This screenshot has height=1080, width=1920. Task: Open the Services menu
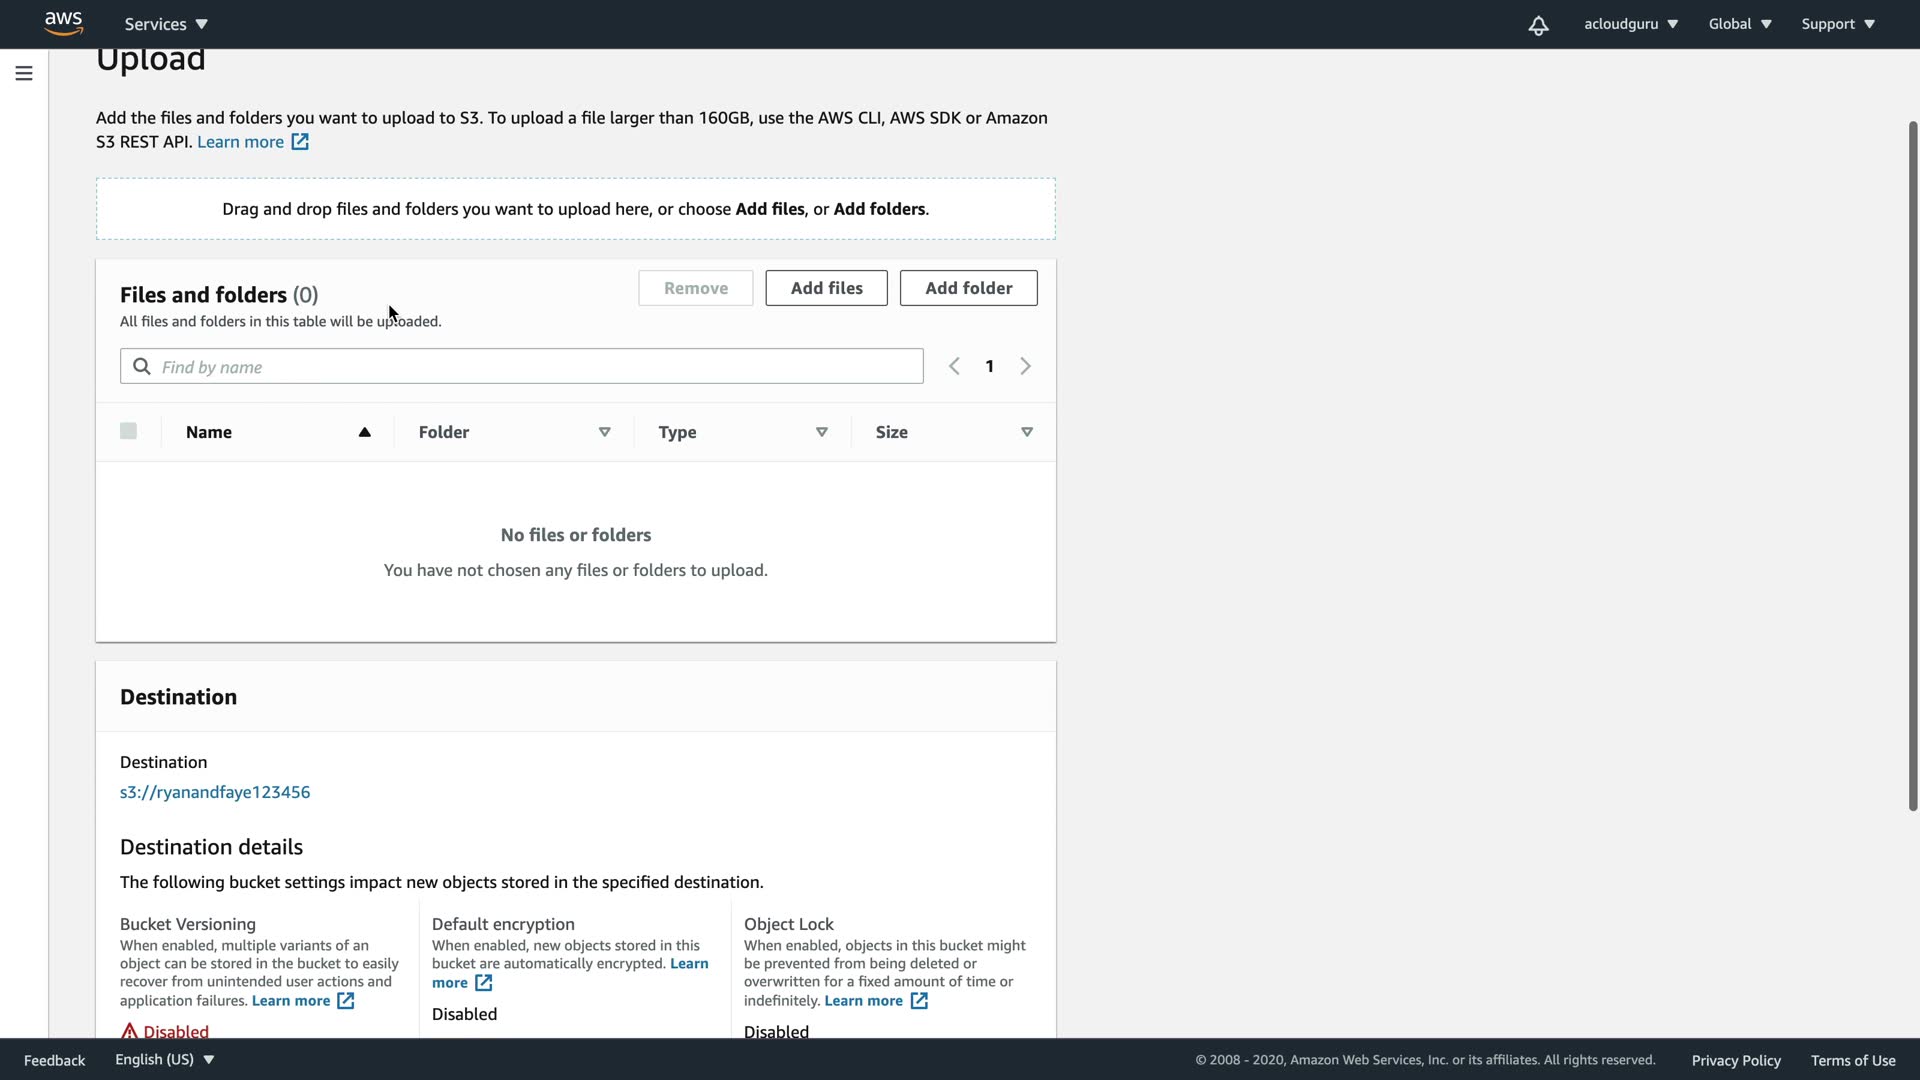[166, 24]
